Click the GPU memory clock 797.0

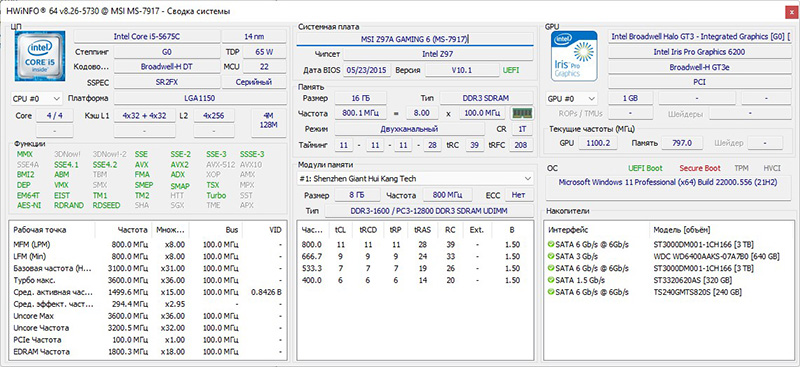point(682,143)
